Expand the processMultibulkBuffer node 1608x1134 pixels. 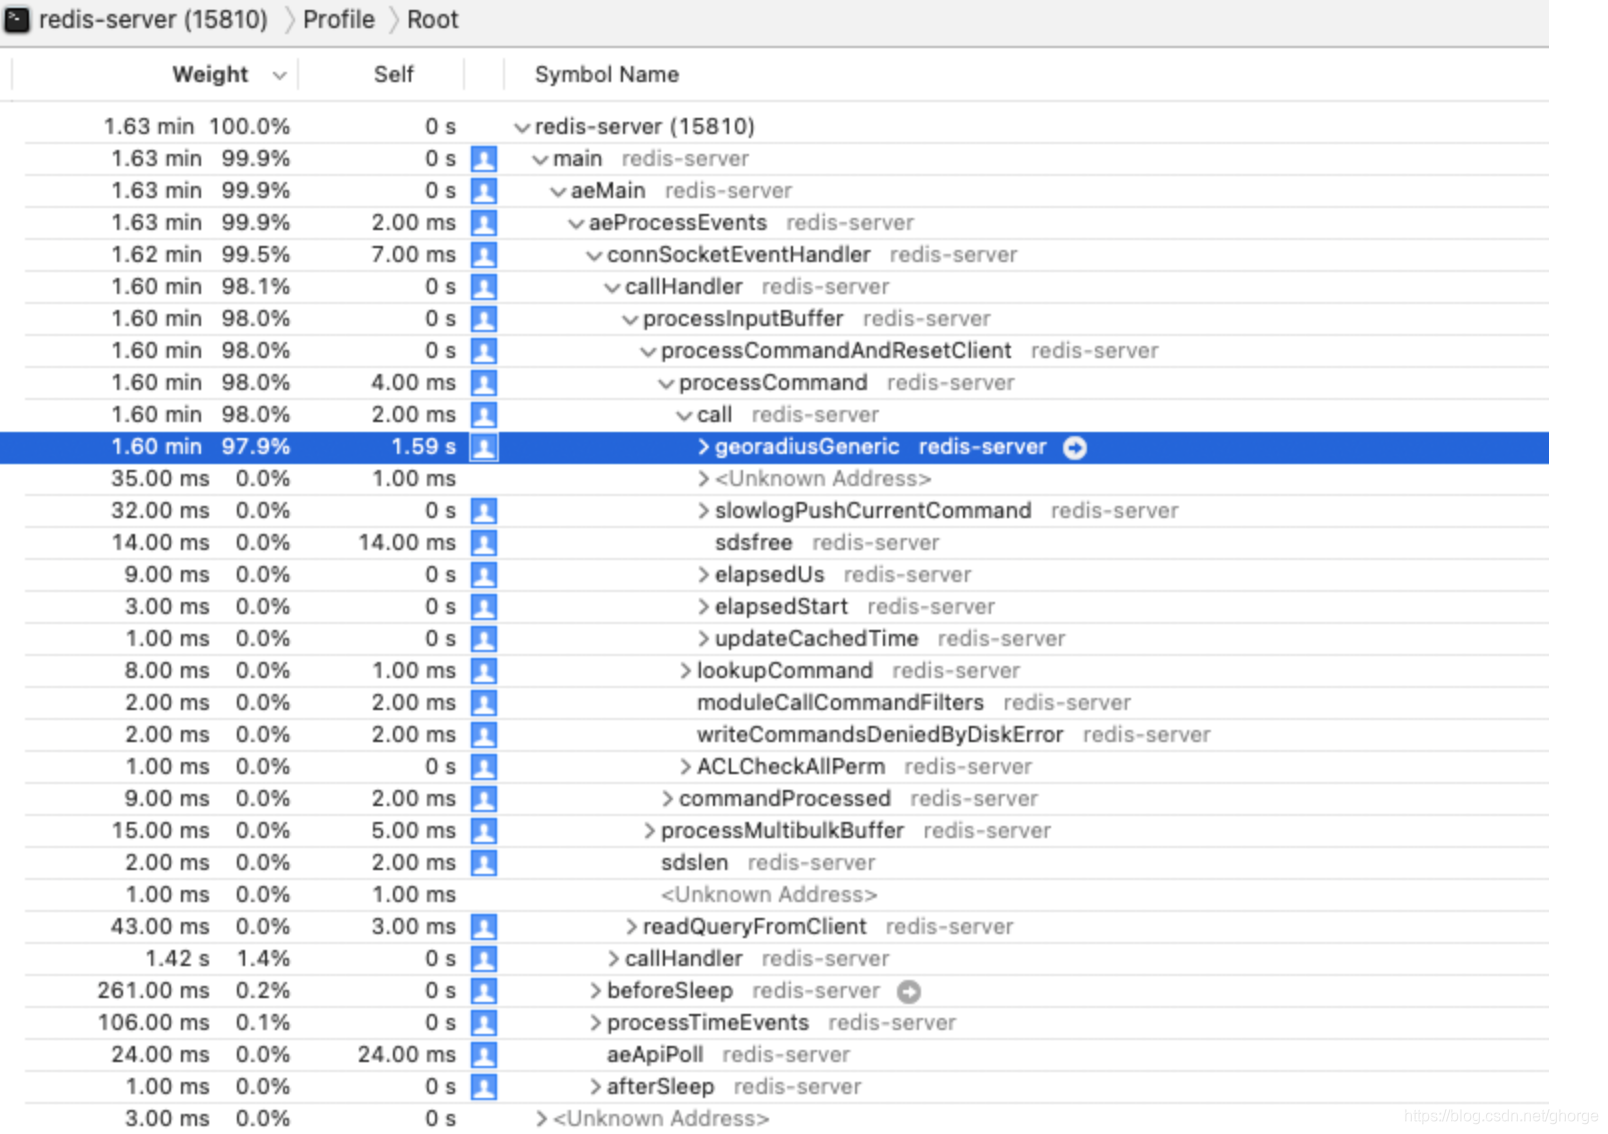(x=649, y=831)
